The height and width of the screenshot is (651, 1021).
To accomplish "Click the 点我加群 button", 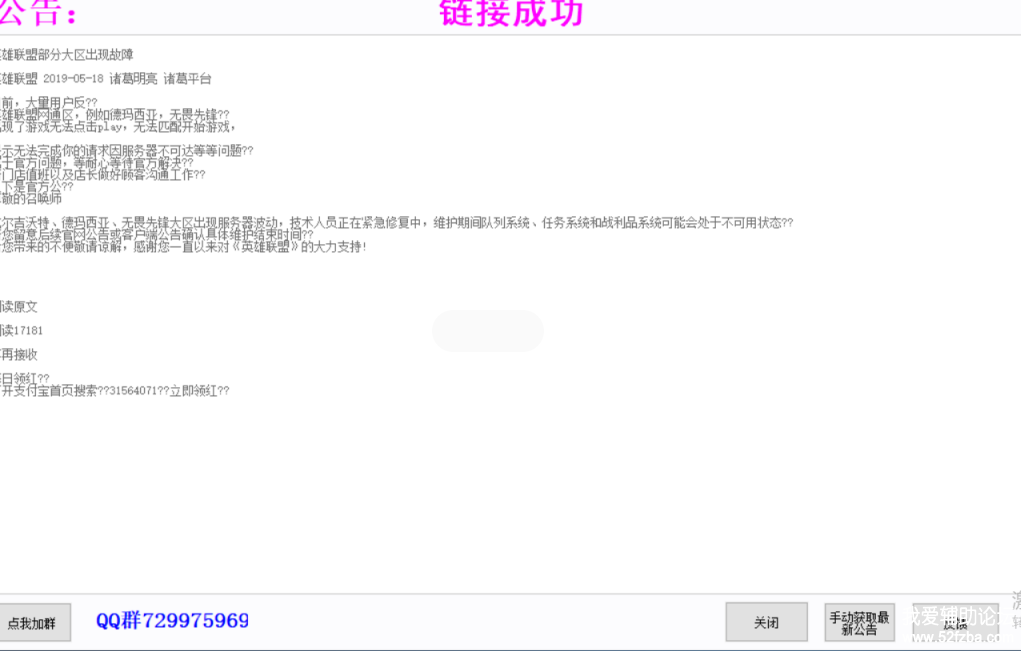I will [x=33, y=623].
